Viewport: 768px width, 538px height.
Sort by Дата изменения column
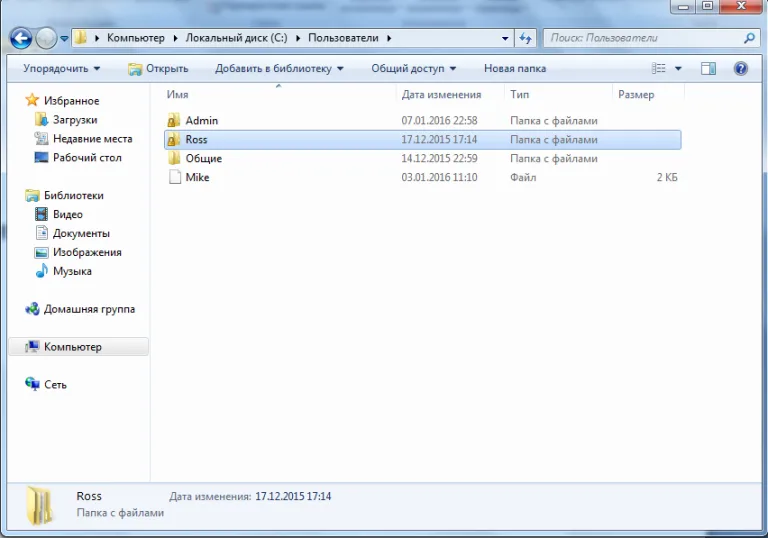coord(441,95)
